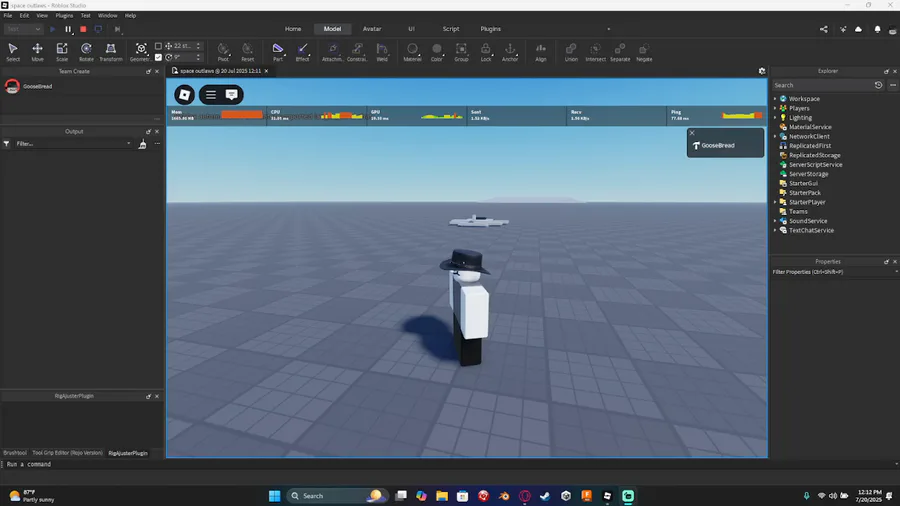Click the Weld tool
This screenshot has height=506, width=900.
382,52
